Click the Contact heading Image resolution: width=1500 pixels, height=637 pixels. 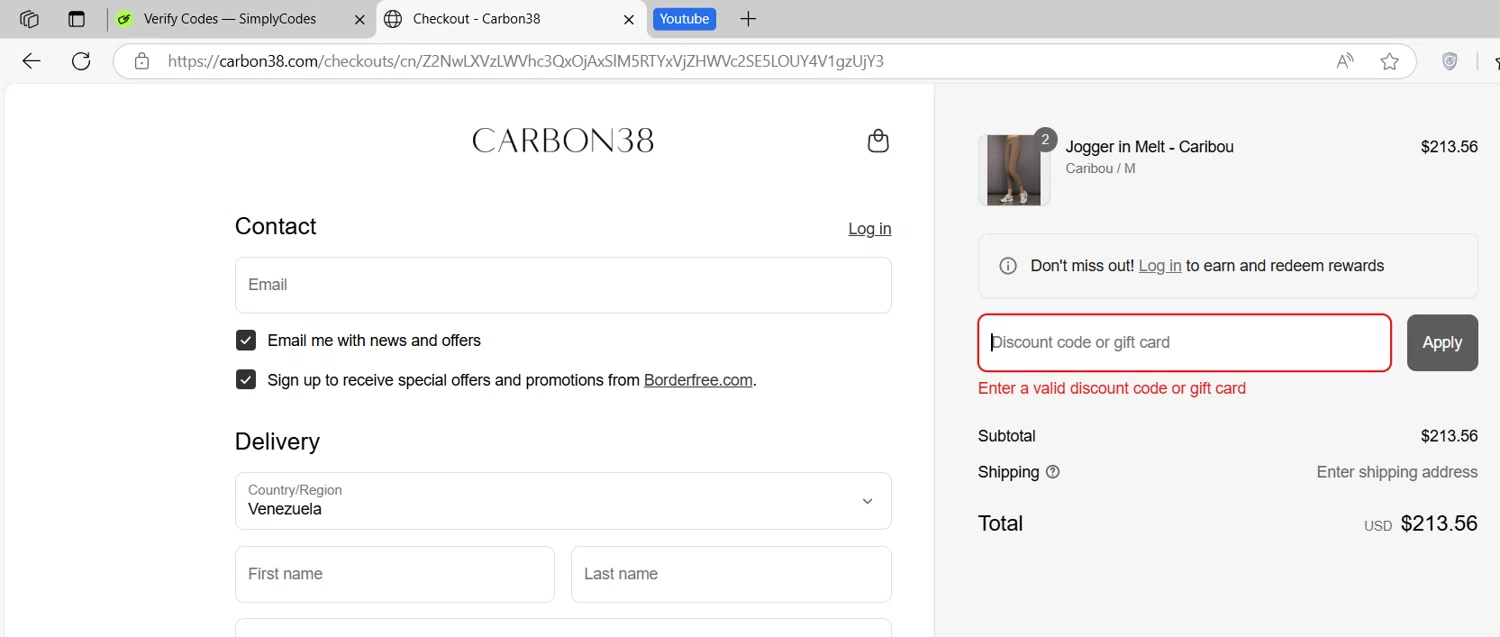(275, 226)
